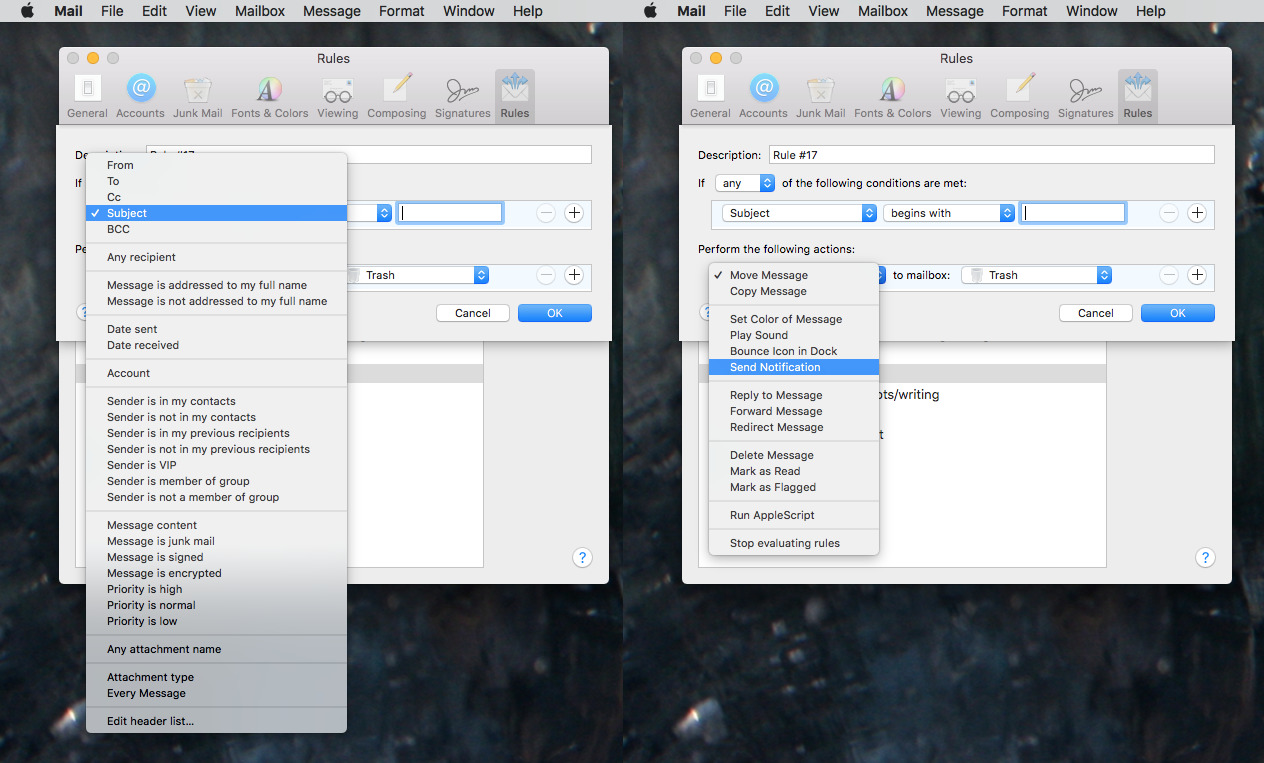Screen dimensions: 1264x763
Task: Remove action with minus button, right window
Action: click(x=1169, y=275)
